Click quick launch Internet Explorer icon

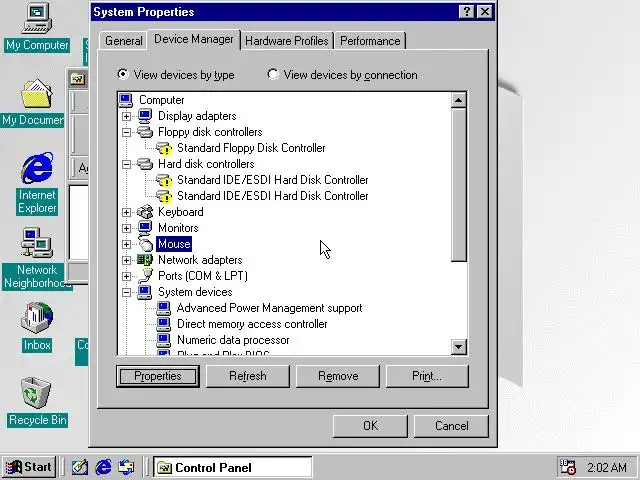coord(103,467)
